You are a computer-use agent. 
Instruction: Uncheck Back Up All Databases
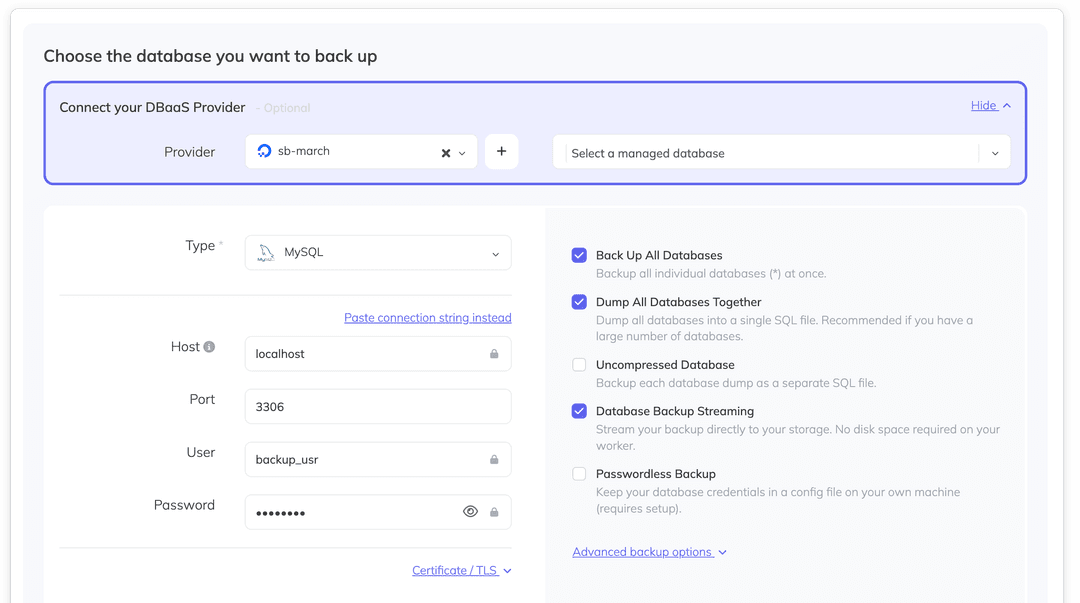pos(579,256)
